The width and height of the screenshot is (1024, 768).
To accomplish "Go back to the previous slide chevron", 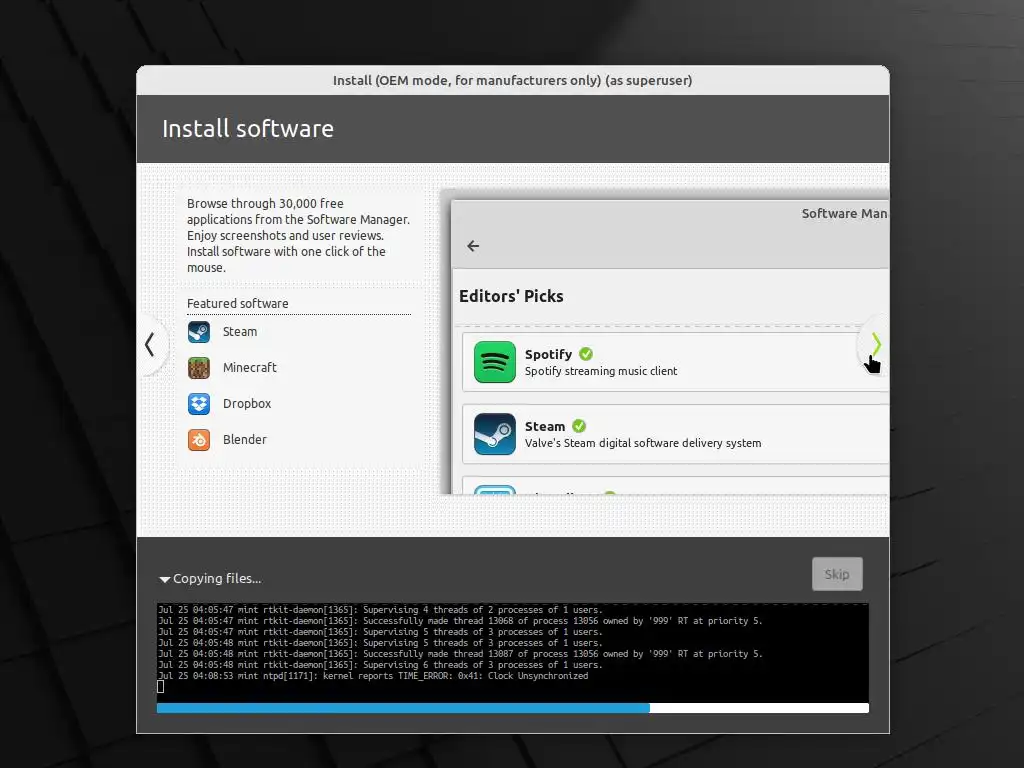I will point(150,344).
